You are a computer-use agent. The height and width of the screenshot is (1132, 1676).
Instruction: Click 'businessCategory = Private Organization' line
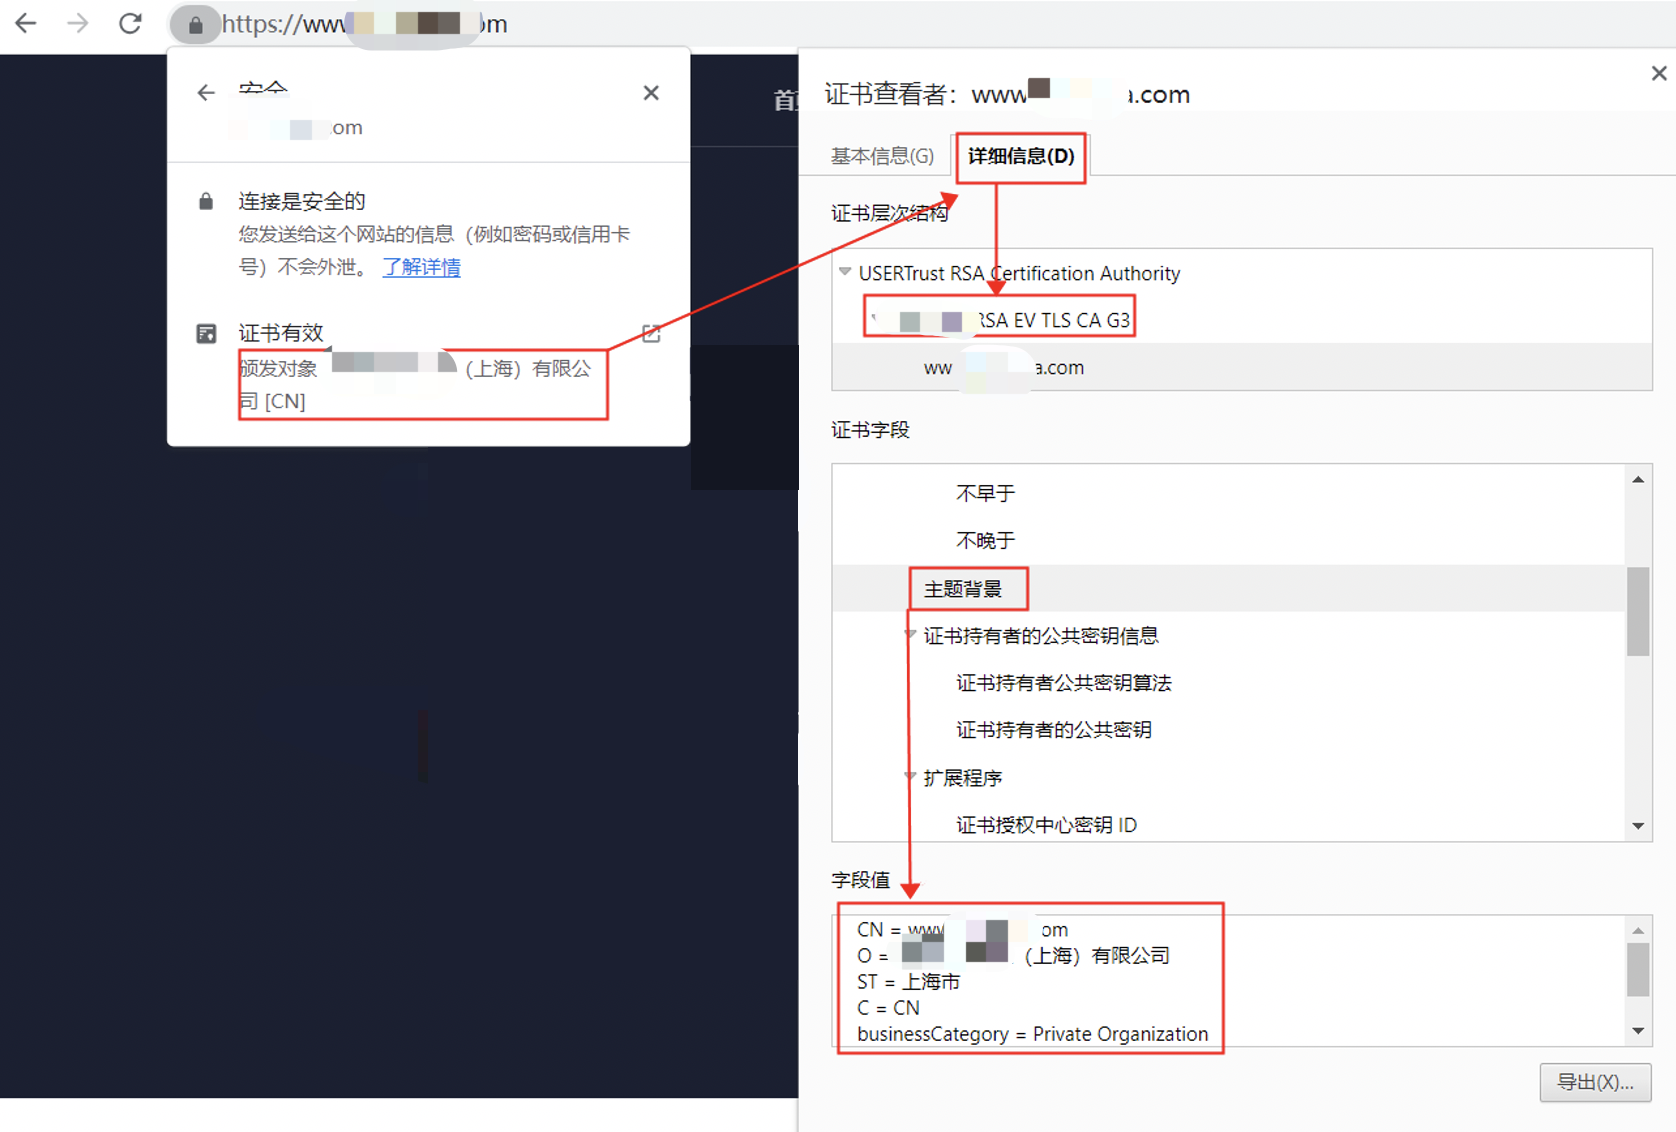[x=1032, y=1034]
